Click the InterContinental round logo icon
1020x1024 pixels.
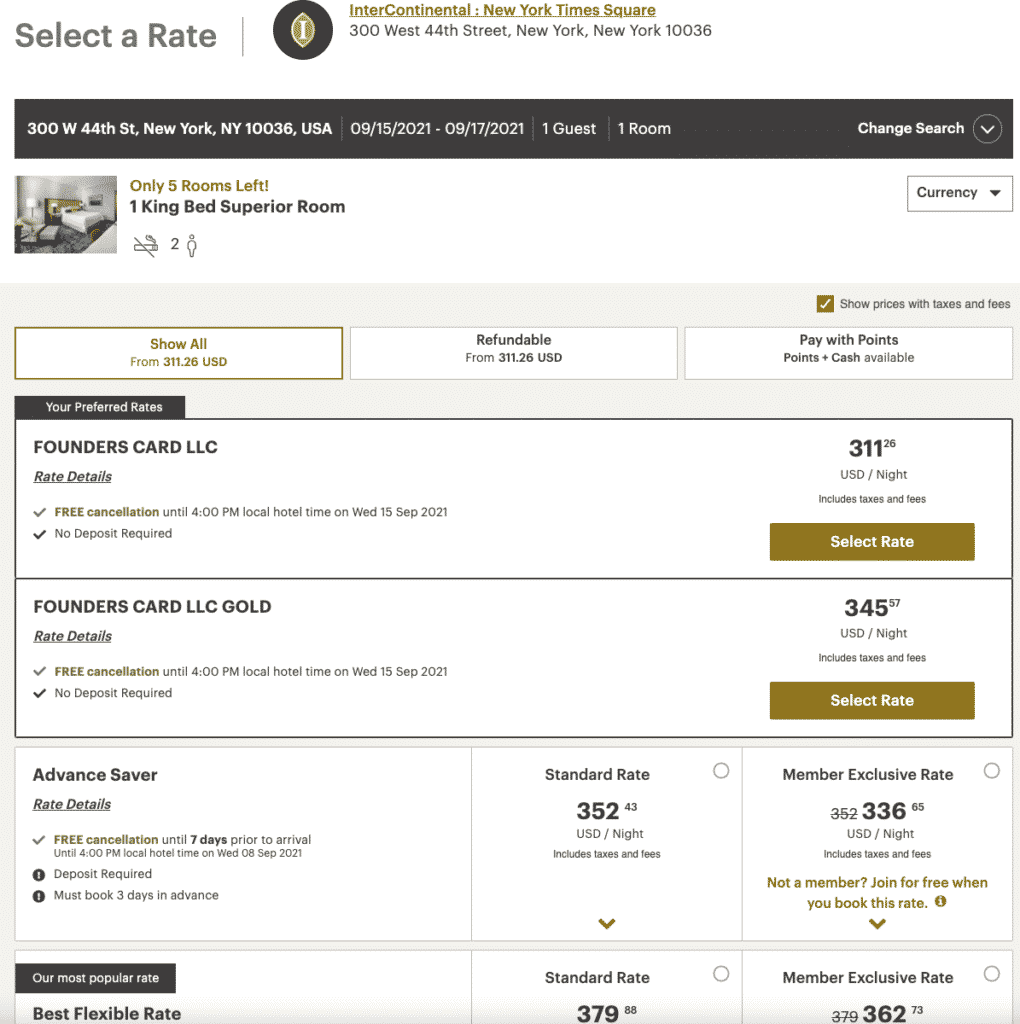point(303,31)
